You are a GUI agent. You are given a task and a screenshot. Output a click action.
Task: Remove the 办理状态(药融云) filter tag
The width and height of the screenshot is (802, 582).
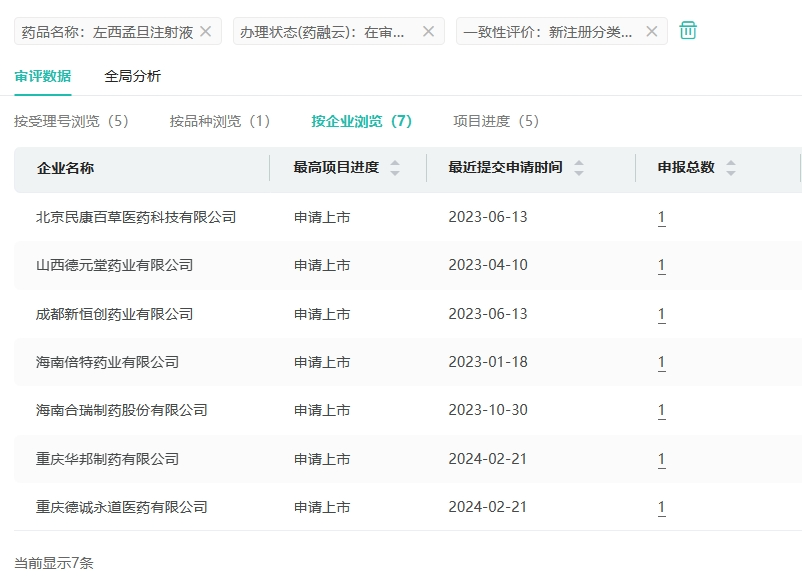pyautogui.click(x=428, y=31)
